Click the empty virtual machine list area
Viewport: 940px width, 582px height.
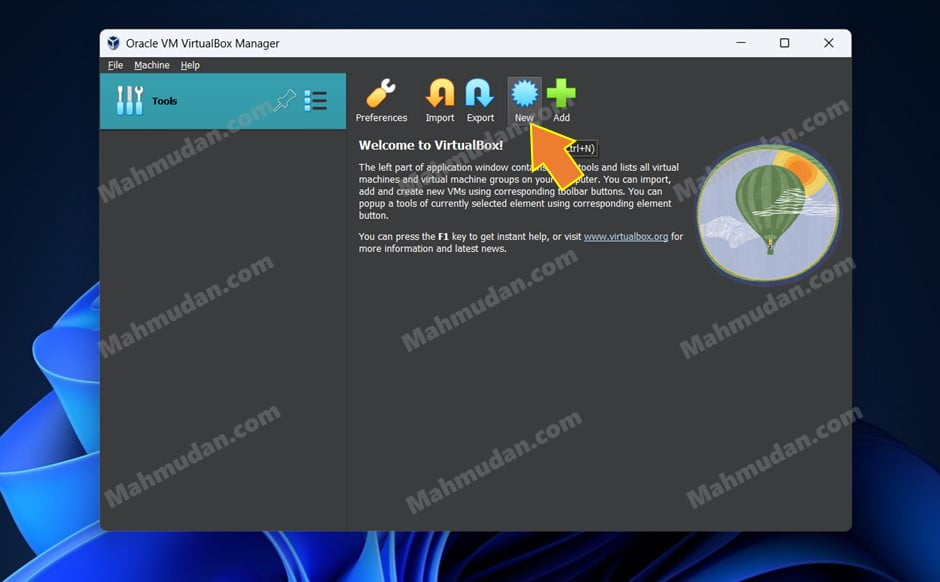click(x=222, y=330)
